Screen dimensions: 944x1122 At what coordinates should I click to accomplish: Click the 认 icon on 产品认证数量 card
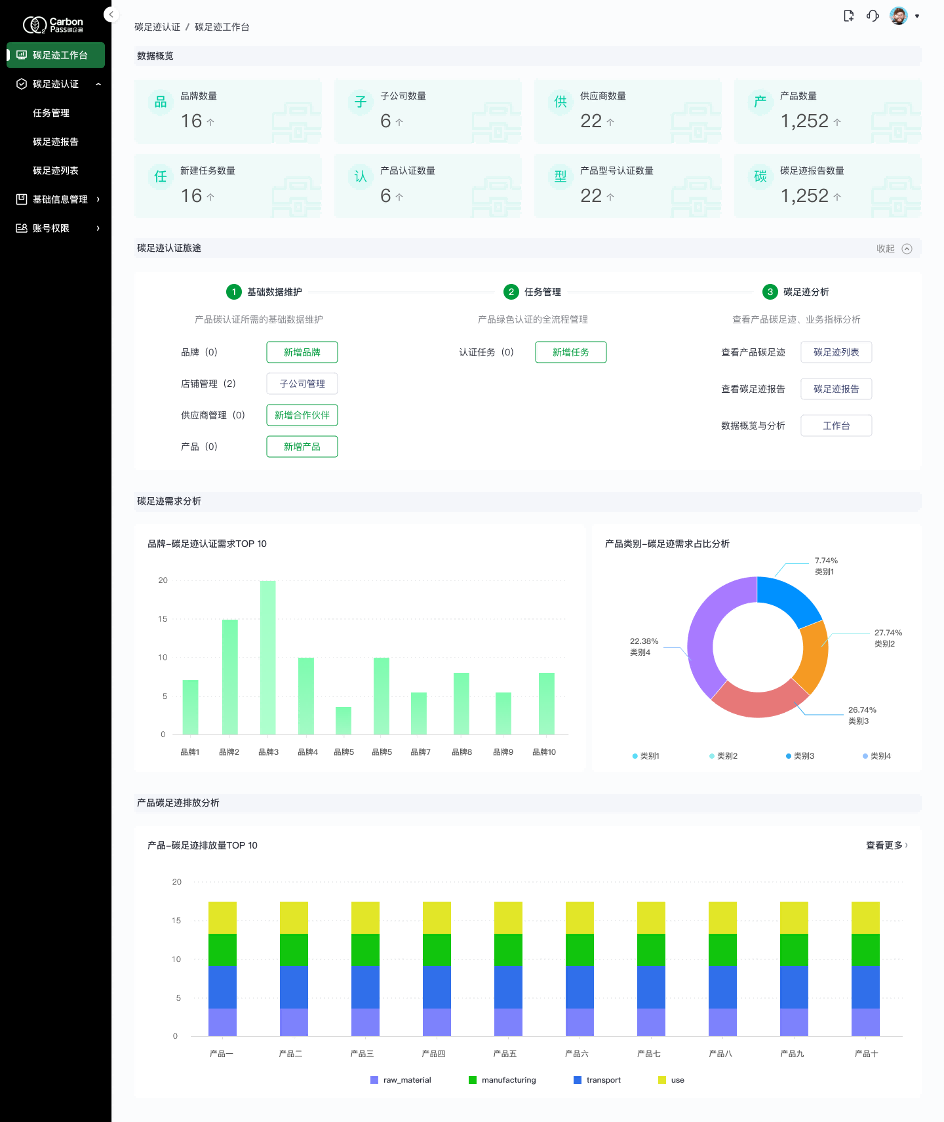361,177
